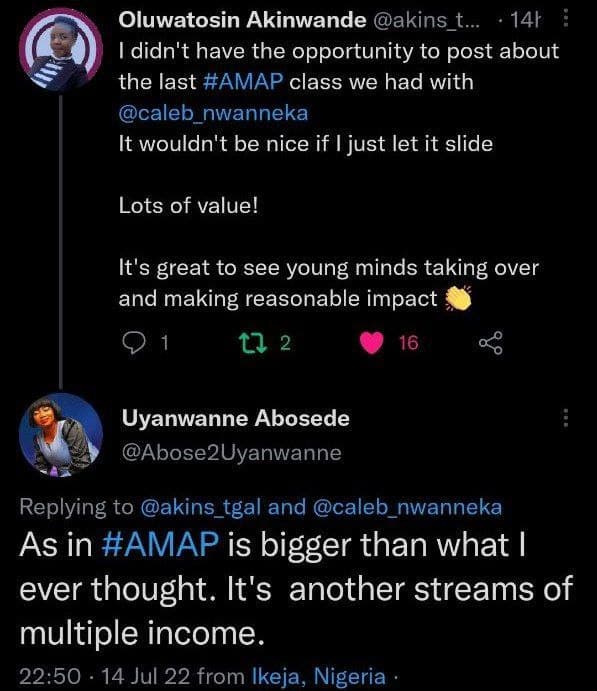Share Oluwatosin's tweet via share icon
The image size is (597, 691).
click(x=490, y=343)
